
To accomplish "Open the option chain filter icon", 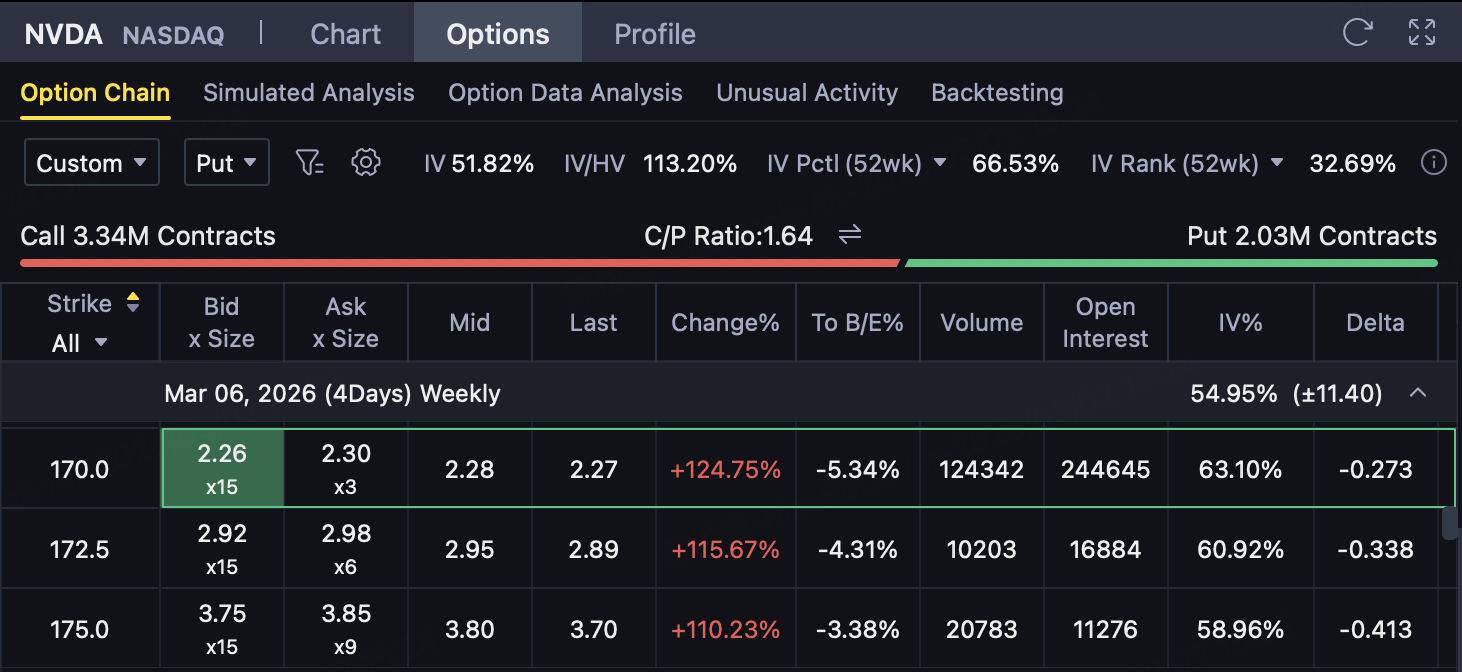I will click(x=310, y=163).
